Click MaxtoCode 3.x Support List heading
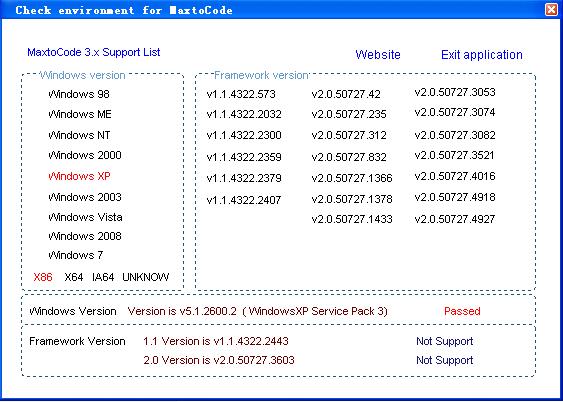The width and height of the screenshot is (563, 402). (94, 52)
